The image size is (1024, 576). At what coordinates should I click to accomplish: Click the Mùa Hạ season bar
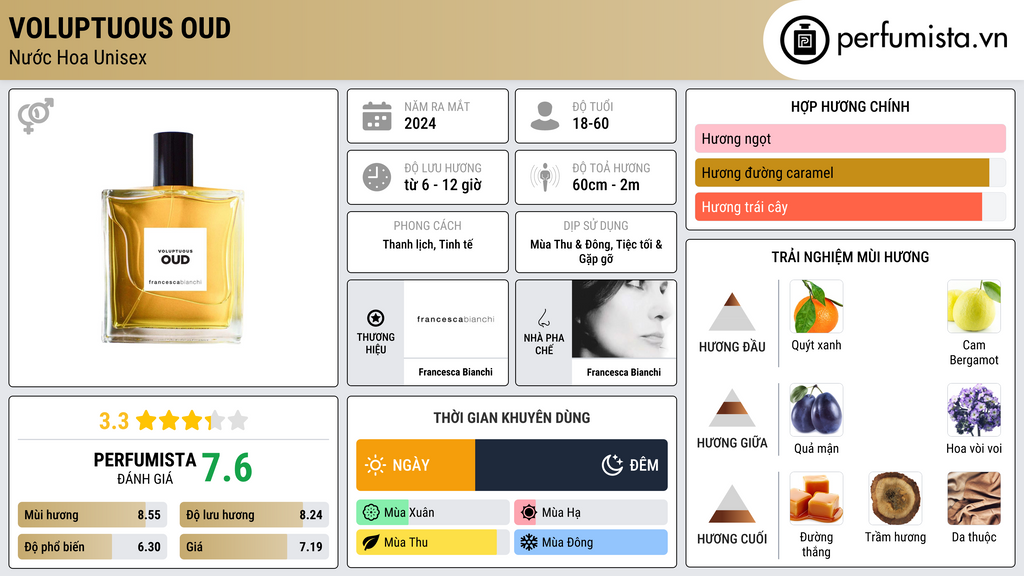pos(590,513)
